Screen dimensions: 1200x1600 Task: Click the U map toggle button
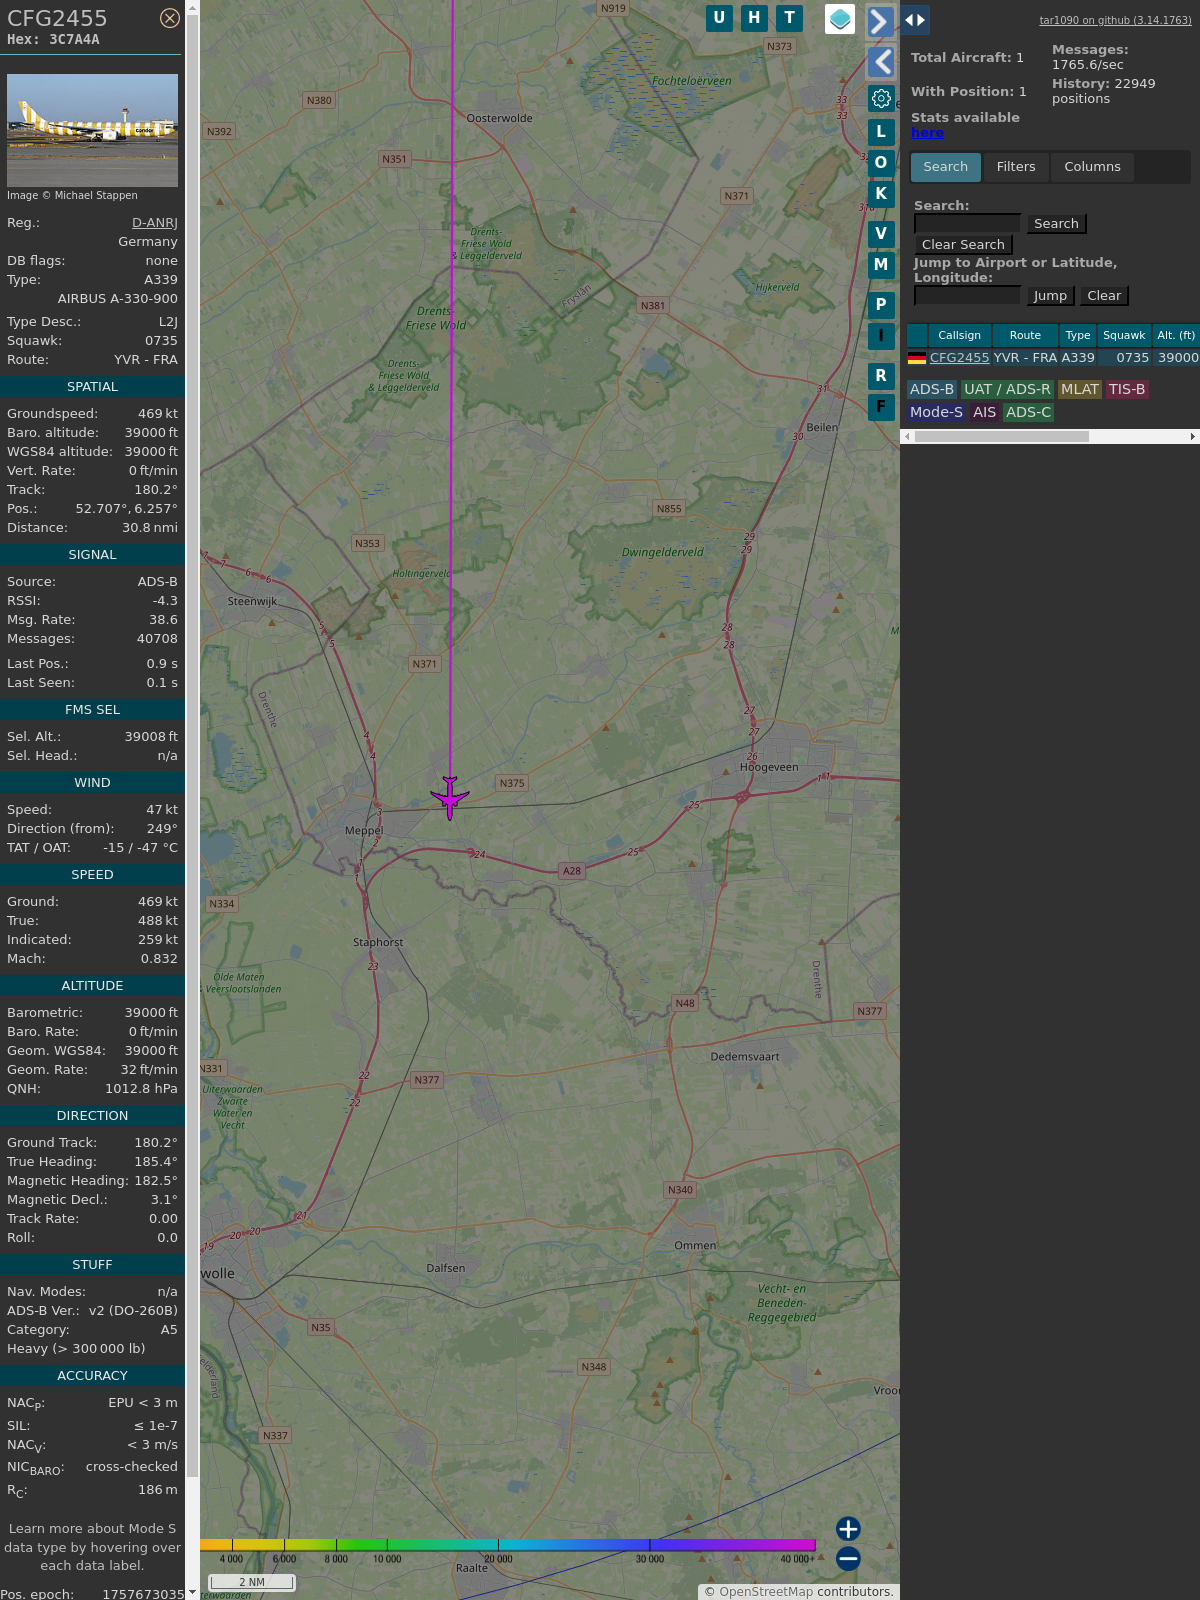point(719,18)
